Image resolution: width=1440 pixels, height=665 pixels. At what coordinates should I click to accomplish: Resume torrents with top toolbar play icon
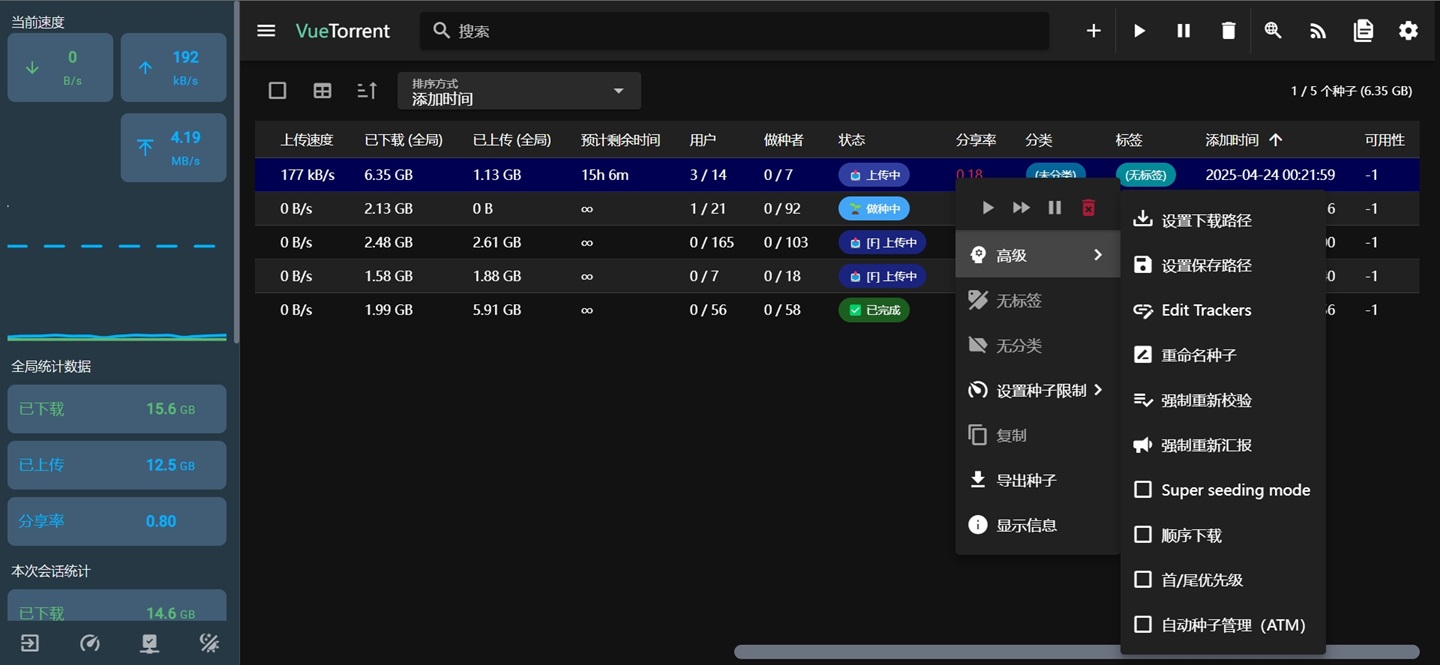[1139, 31]
